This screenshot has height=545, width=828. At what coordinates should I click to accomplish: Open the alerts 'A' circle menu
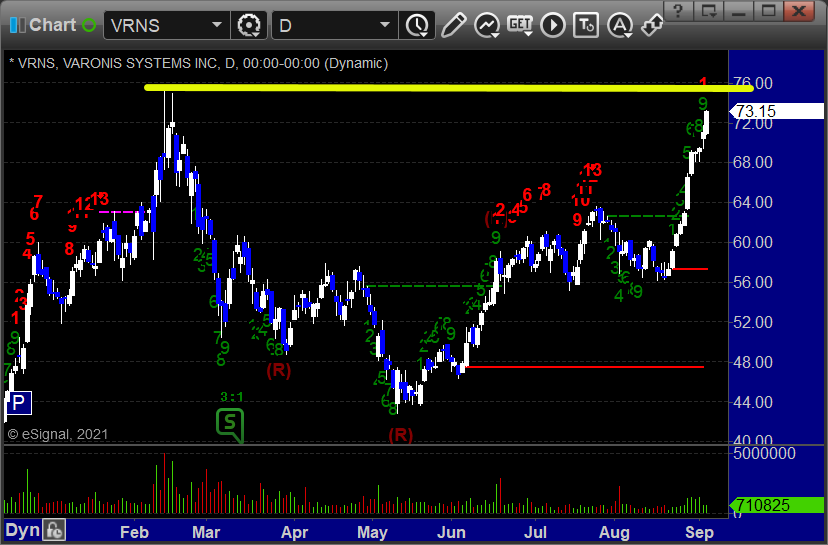(x=620, y=25)
